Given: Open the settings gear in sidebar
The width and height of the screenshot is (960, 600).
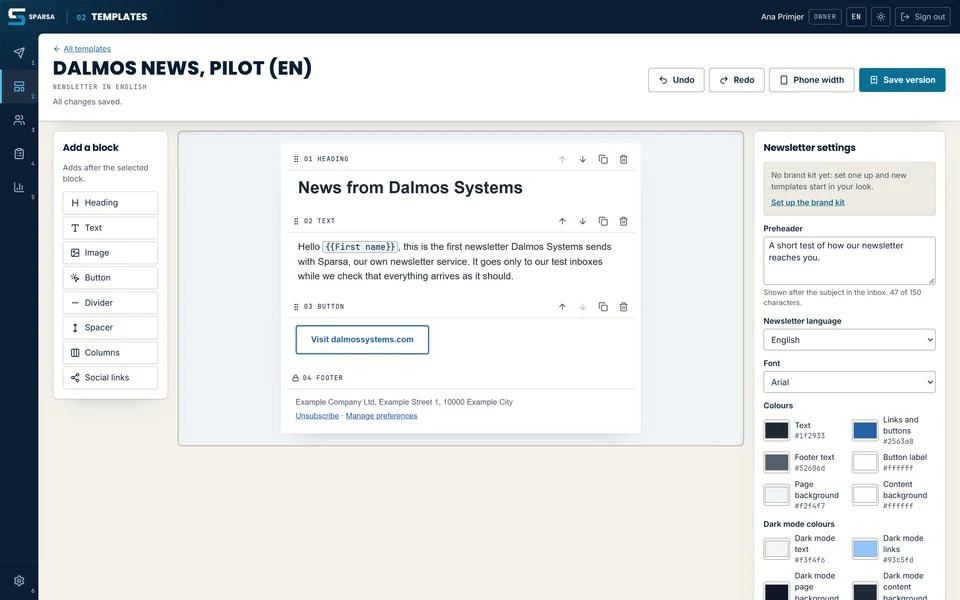Looking at the screenshot, I should (x=19, y=580).
